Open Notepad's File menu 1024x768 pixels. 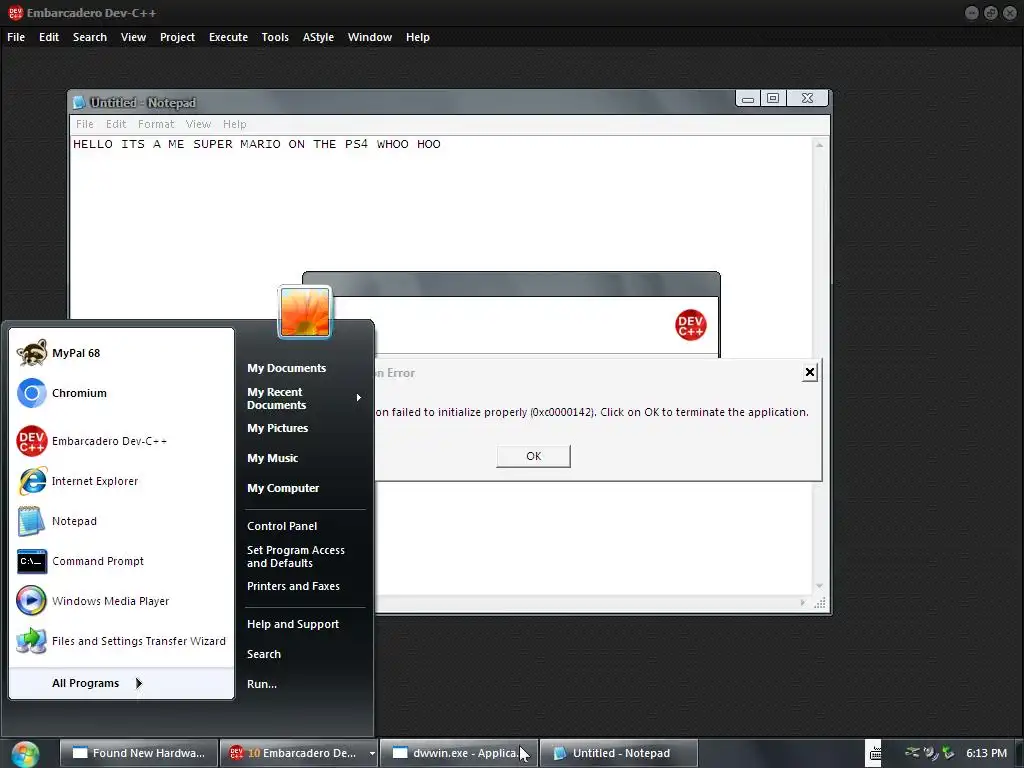click(x=85, y=124)
